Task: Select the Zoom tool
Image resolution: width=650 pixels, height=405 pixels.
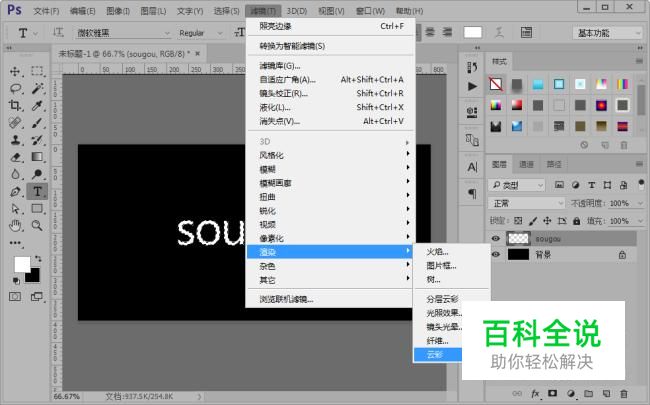Action: point(37,226)
